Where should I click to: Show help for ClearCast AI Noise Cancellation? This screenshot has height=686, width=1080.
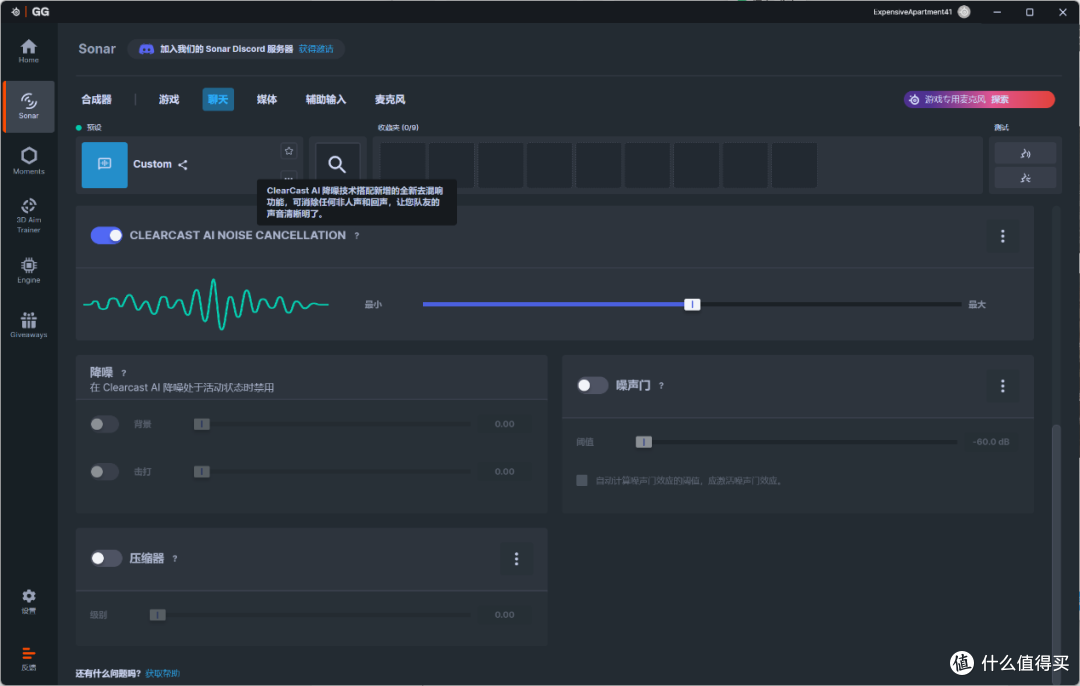click(x=357, y=236)
